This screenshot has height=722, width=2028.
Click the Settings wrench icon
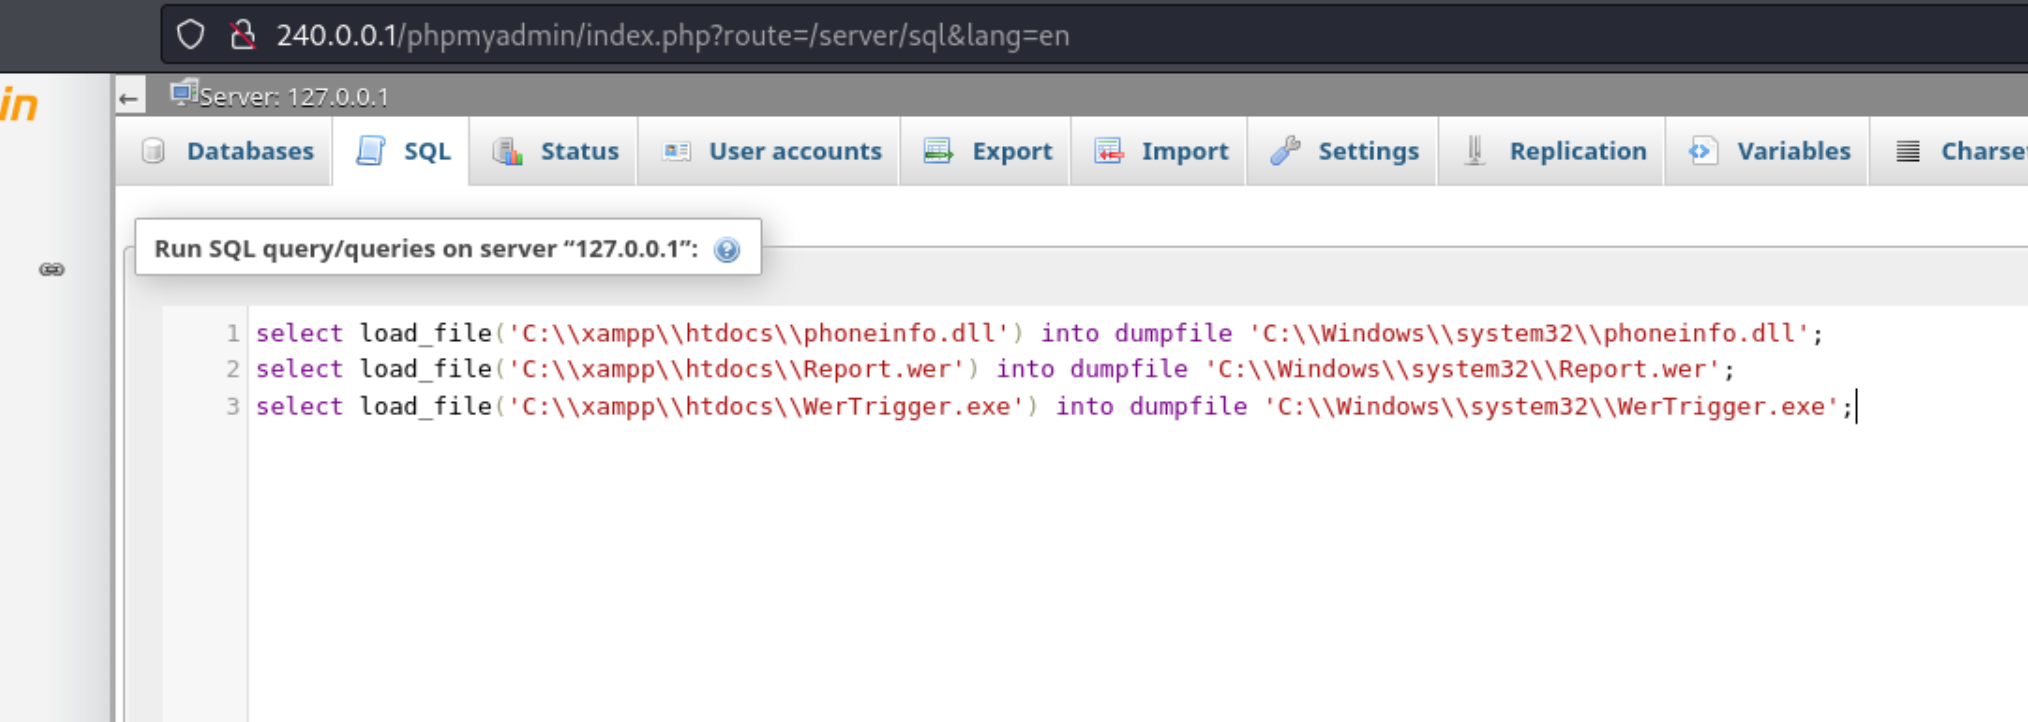[x=1285, y=151]
